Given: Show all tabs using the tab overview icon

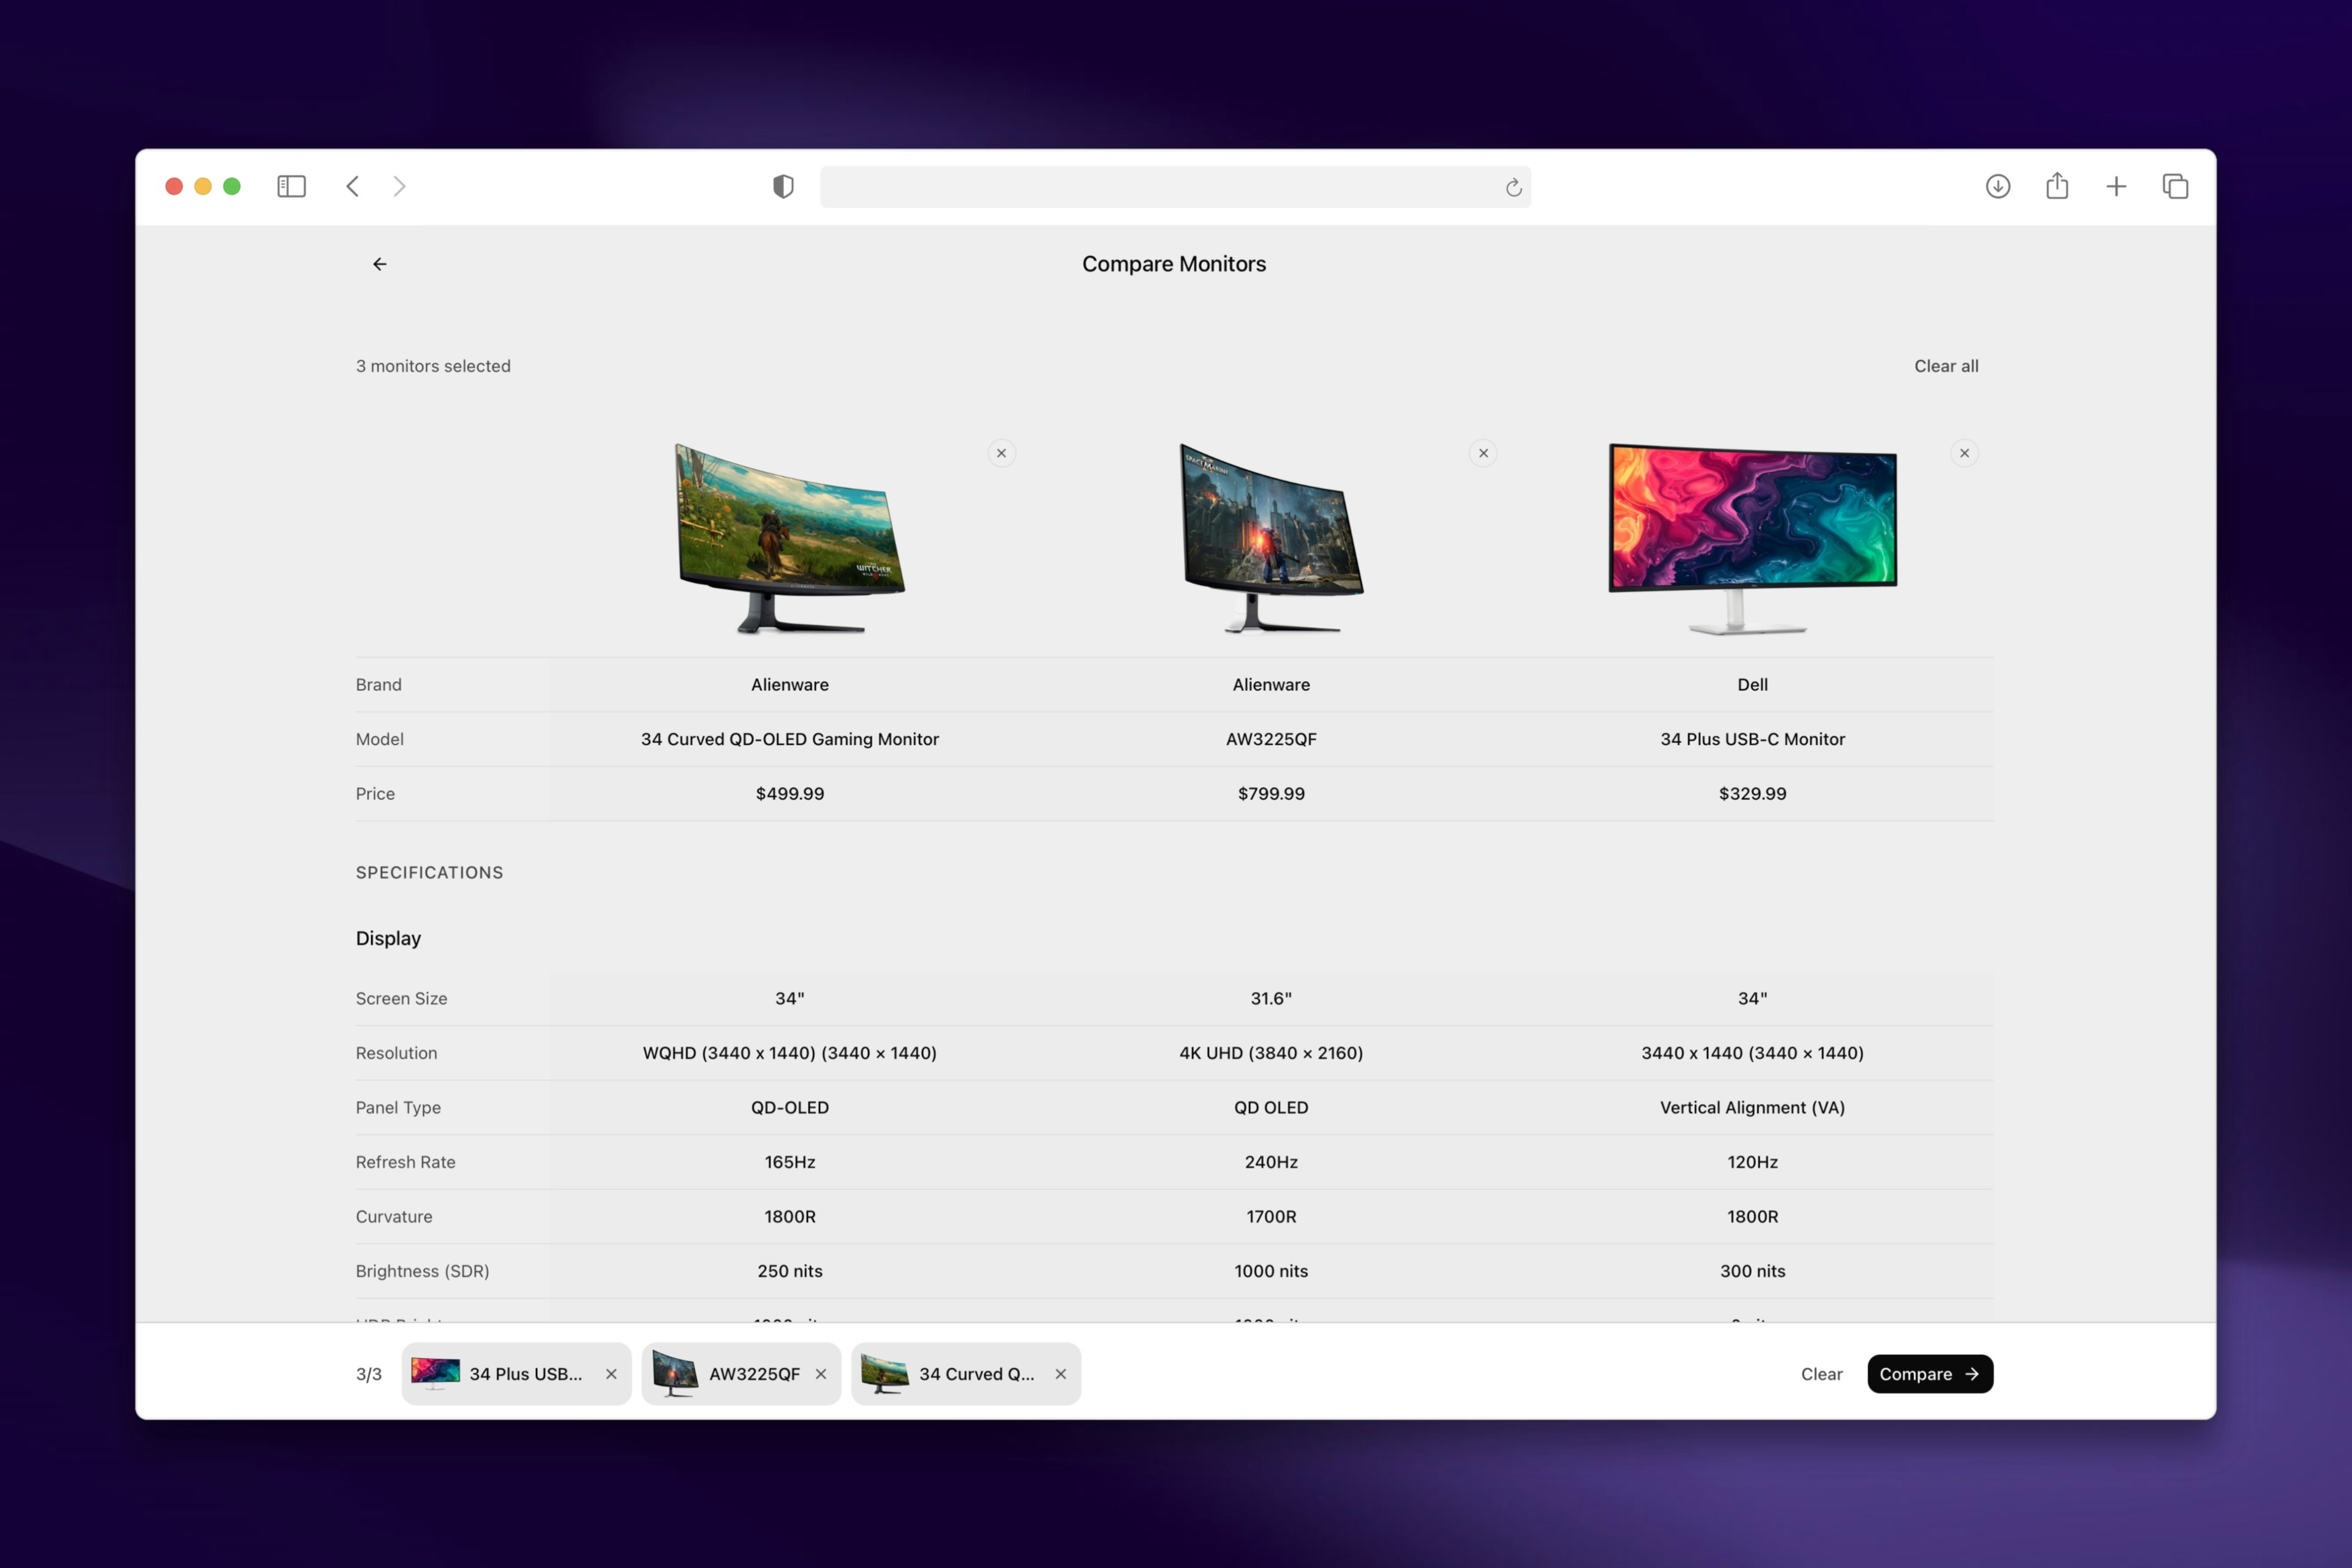Looking at the screenshot, I should tap(2175, 186).
